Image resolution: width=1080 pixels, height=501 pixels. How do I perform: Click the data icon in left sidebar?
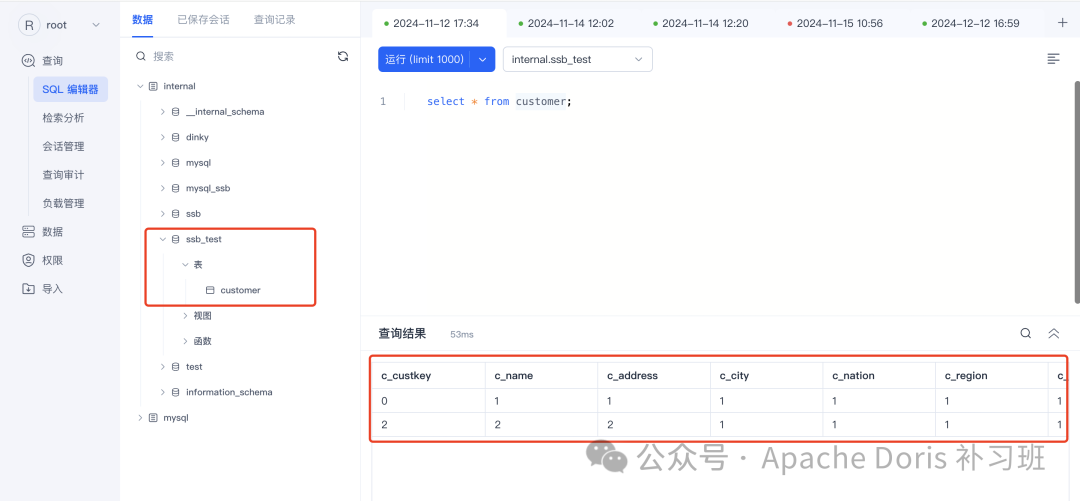[28, 232]
